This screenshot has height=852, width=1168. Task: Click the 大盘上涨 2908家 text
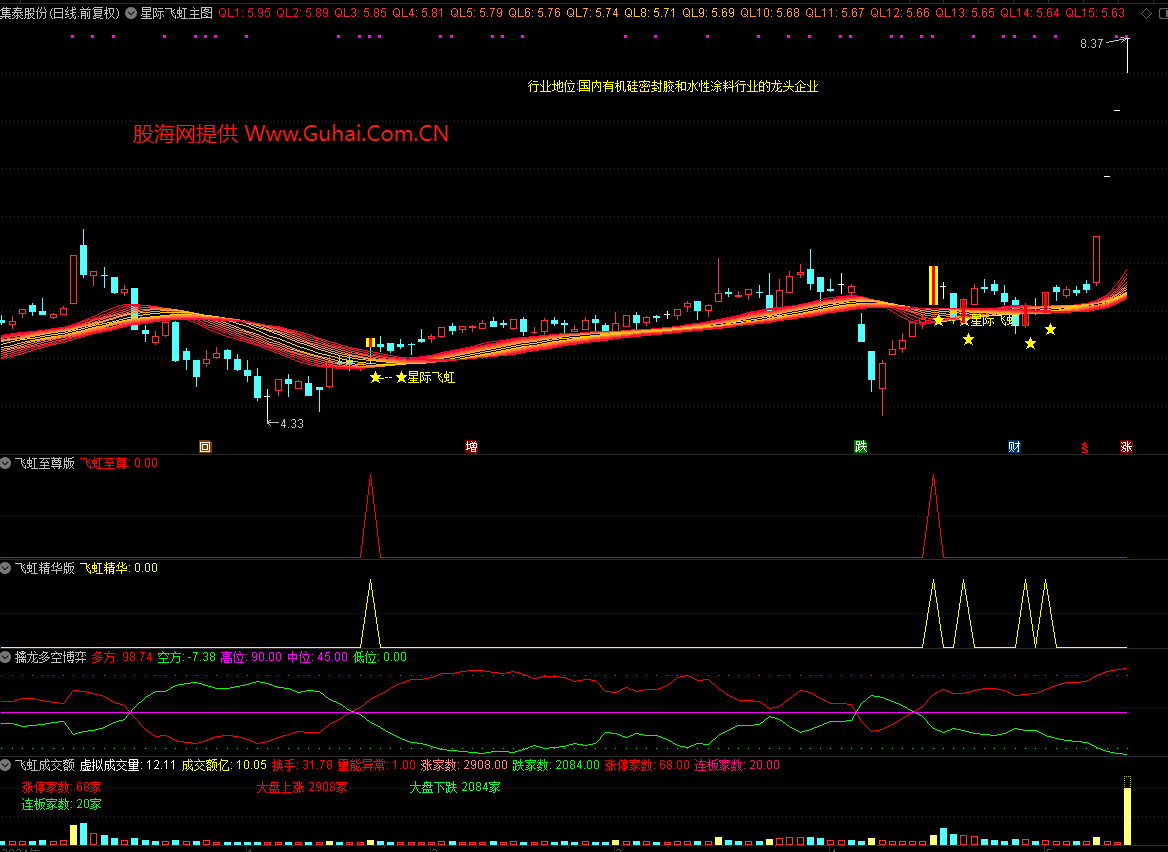[x=302, y=787]
